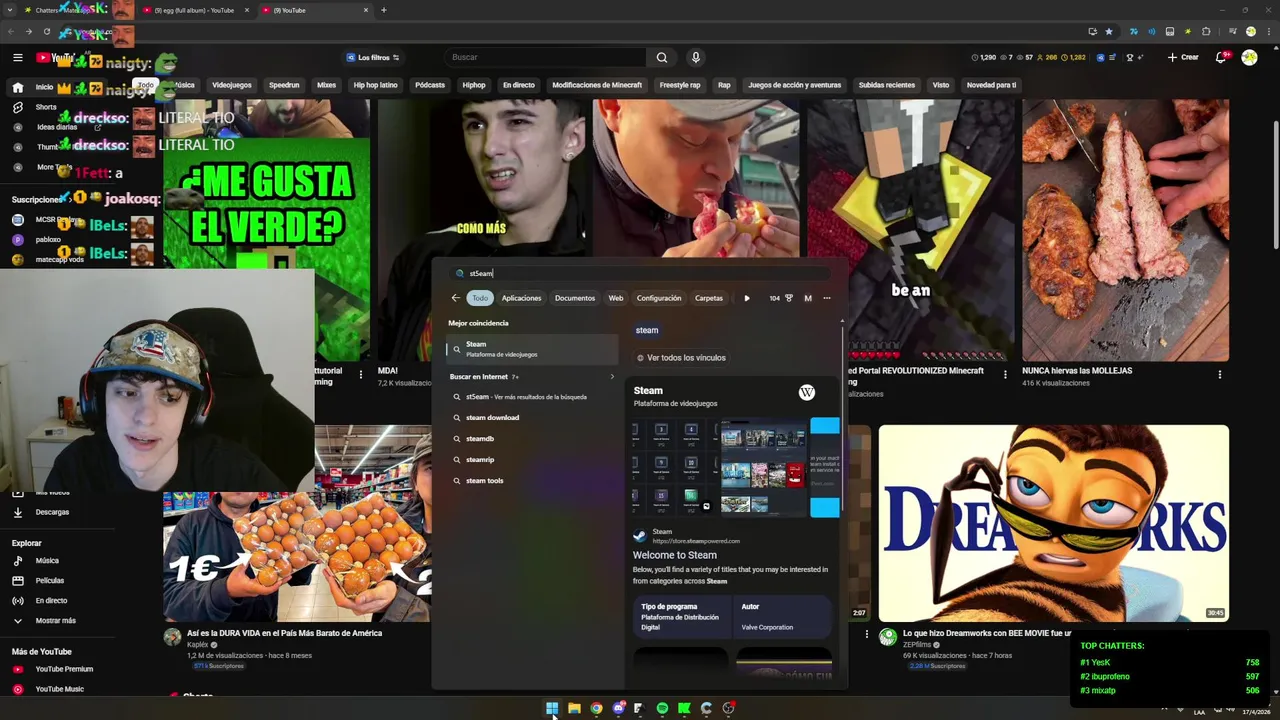Viewport: 1280px width, 720px height.
Task: Select the Aplicaciones search filter
Action: [521, 298]
